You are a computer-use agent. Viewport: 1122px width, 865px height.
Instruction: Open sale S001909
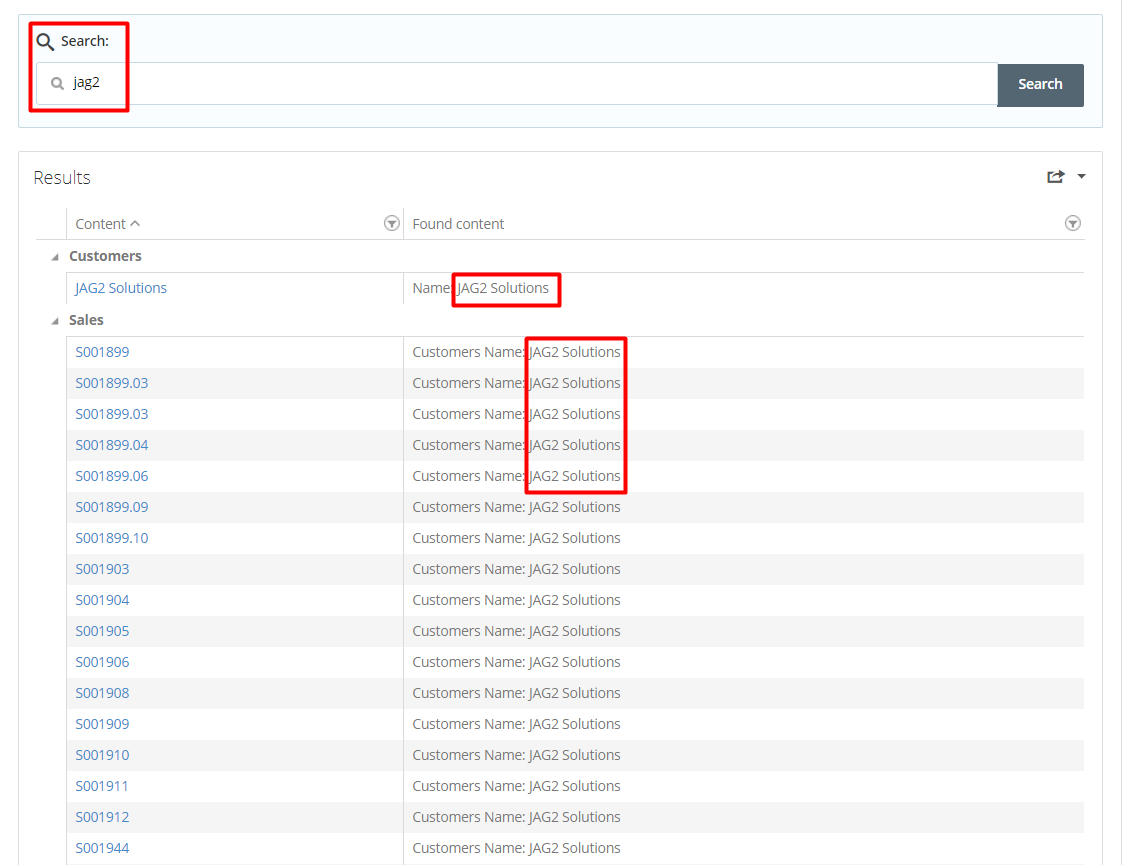(x=102, y=724)
